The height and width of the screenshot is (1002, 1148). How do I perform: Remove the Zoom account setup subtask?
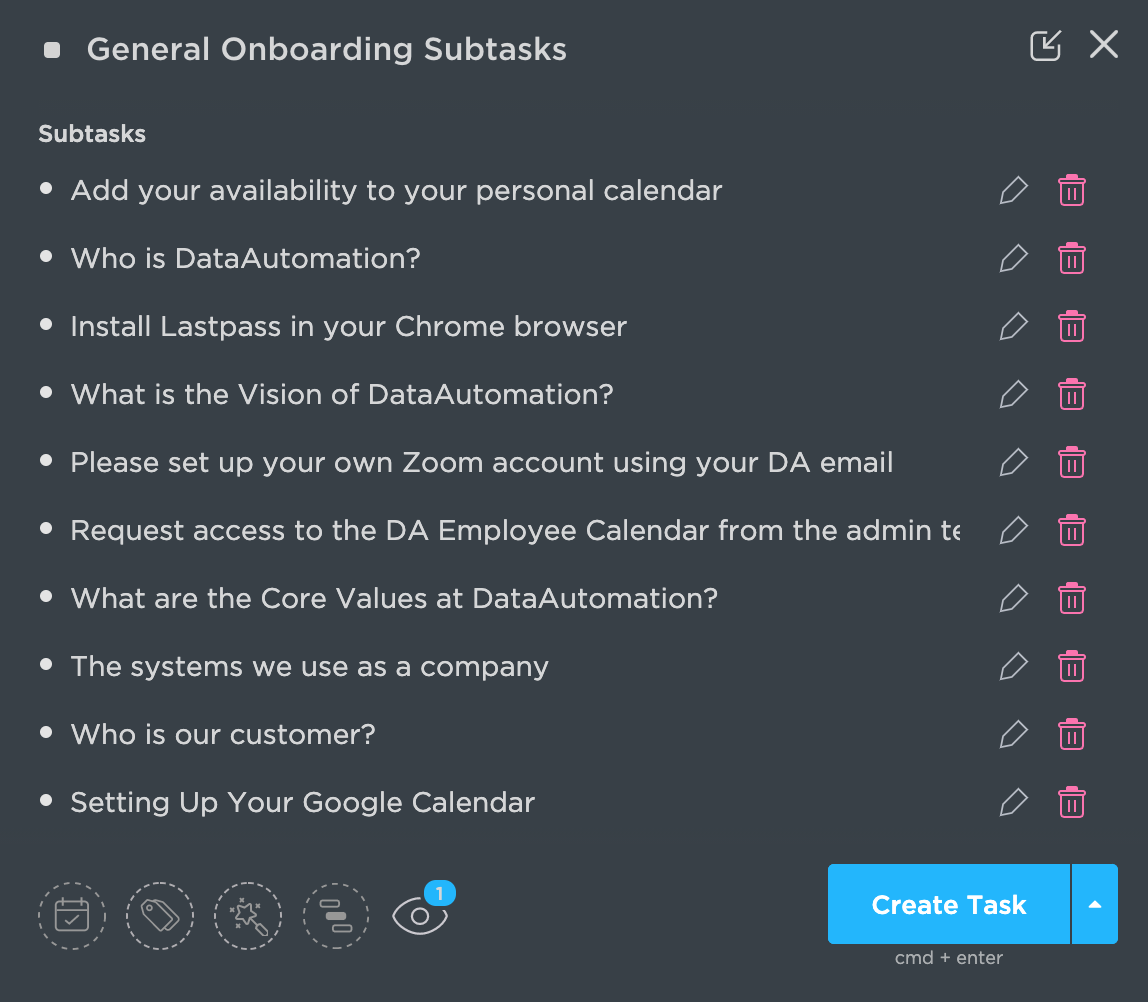[1072, 463]
